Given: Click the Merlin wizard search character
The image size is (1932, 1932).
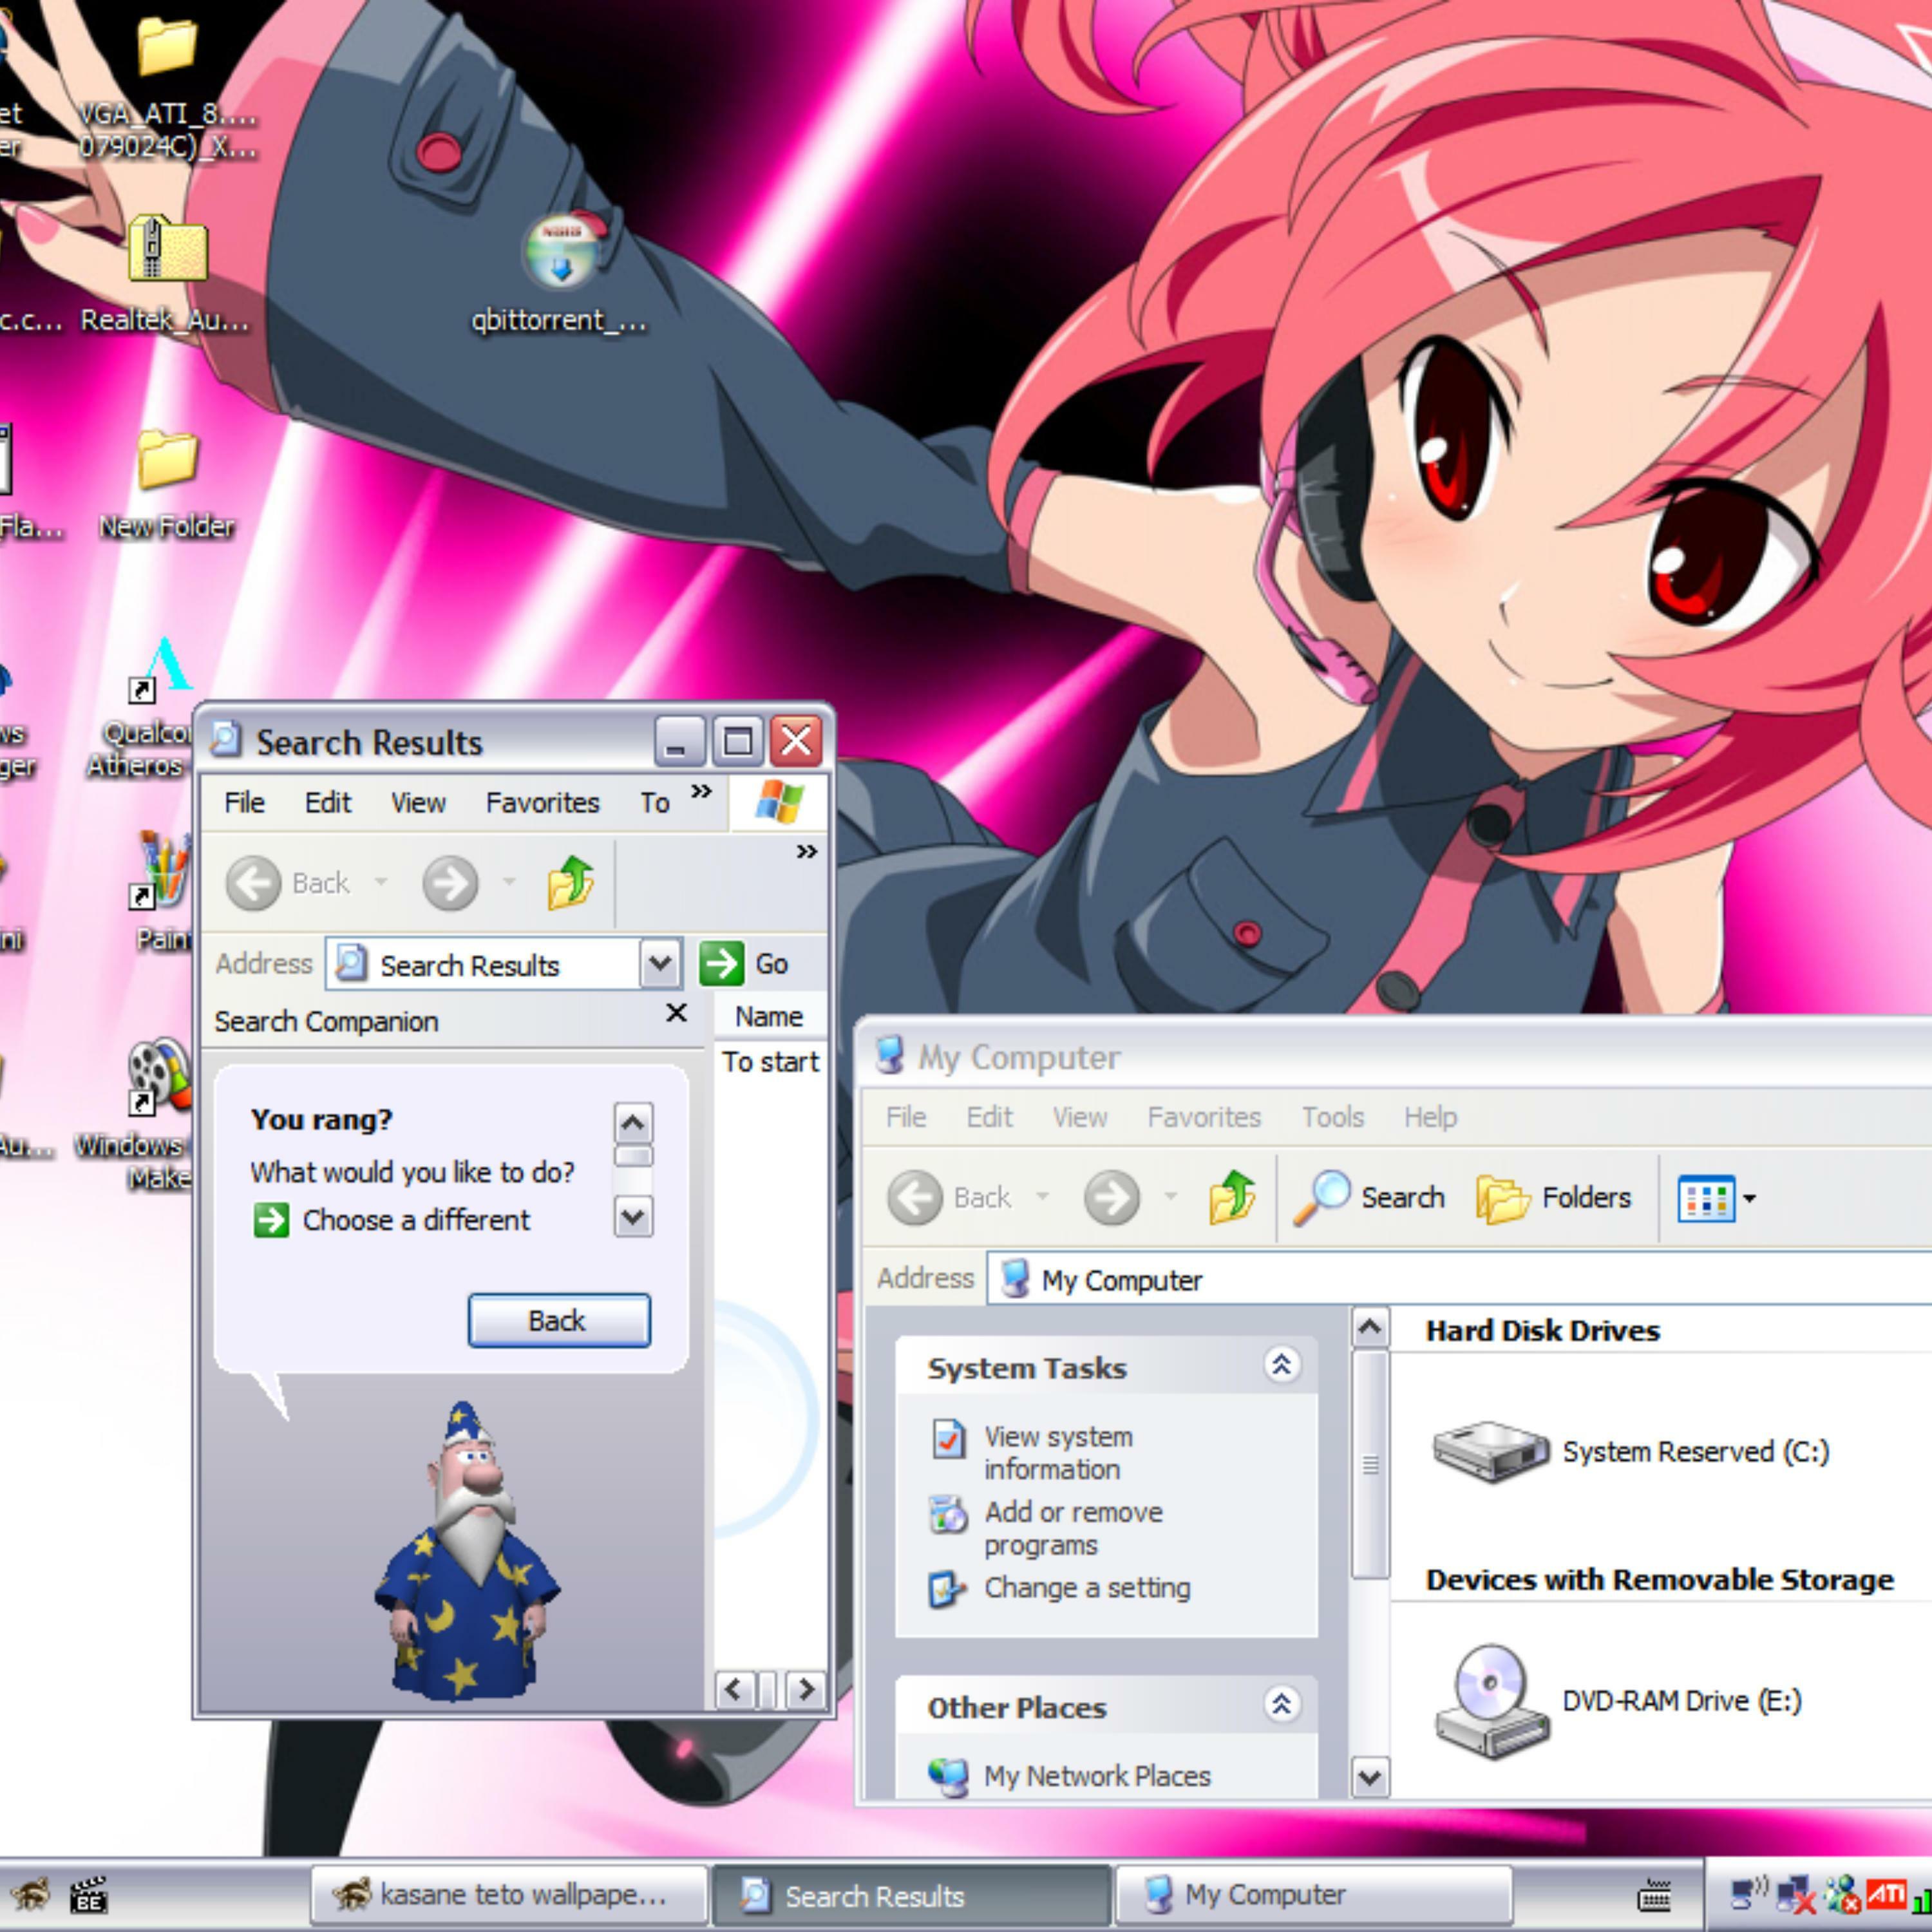Looking at the screenshot, I should pos(467,1551).
